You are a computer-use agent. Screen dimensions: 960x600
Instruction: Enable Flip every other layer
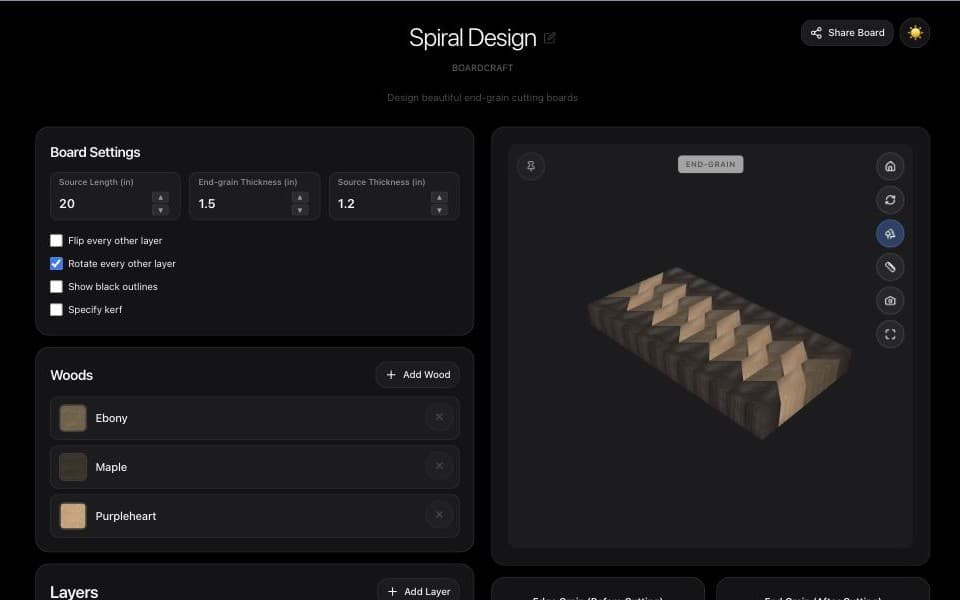(x=56, y=241)
